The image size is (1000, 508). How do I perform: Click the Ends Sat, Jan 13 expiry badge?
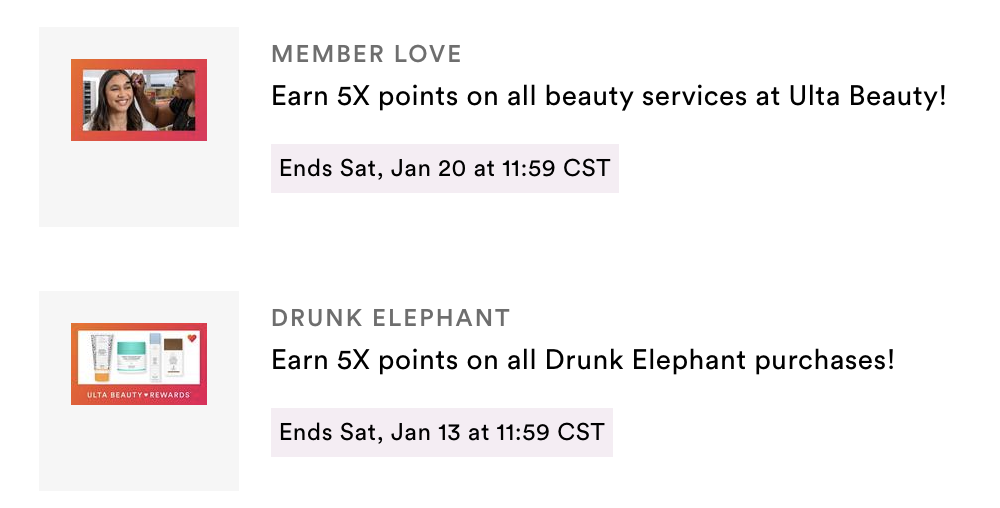tap(442, 432)
